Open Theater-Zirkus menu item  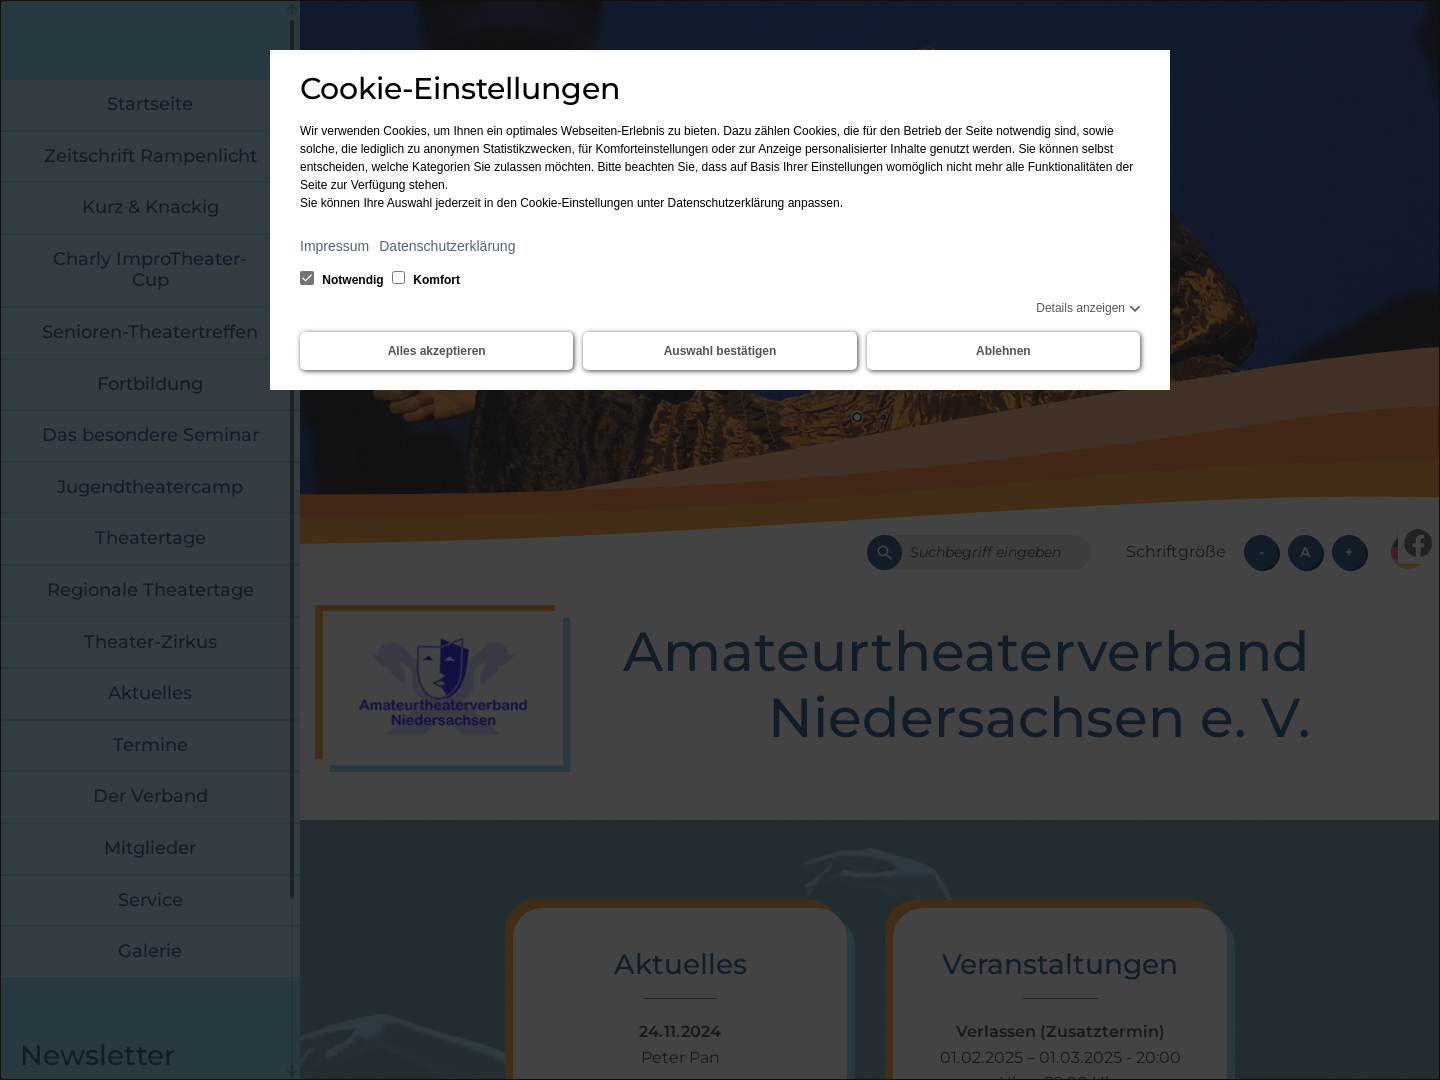150,642
